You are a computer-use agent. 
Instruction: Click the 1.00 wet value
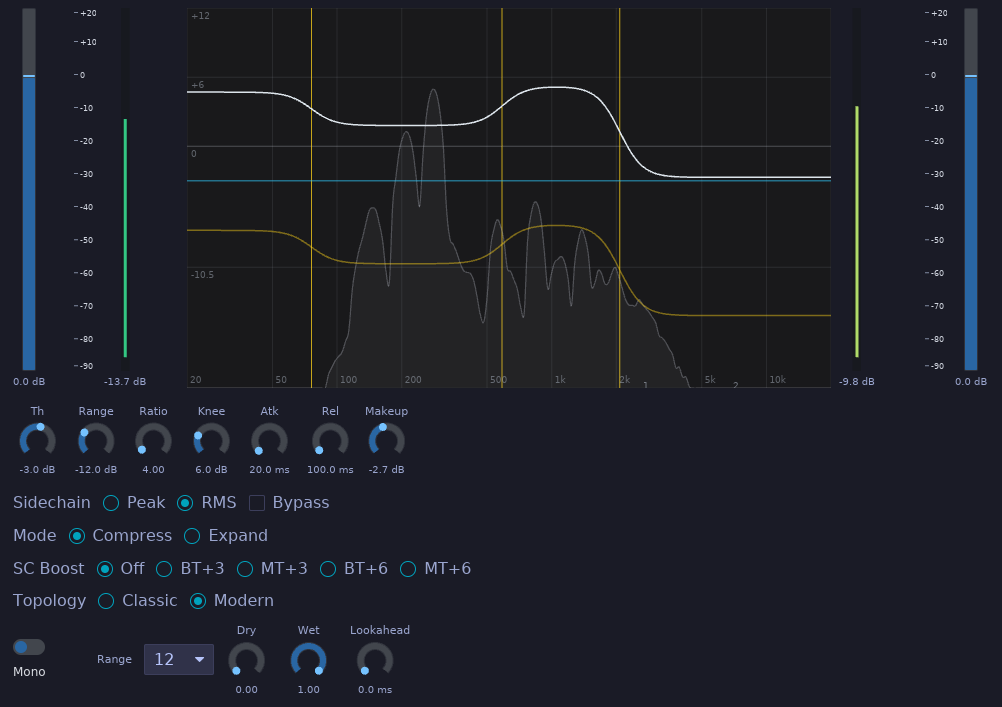pos(309,690)
